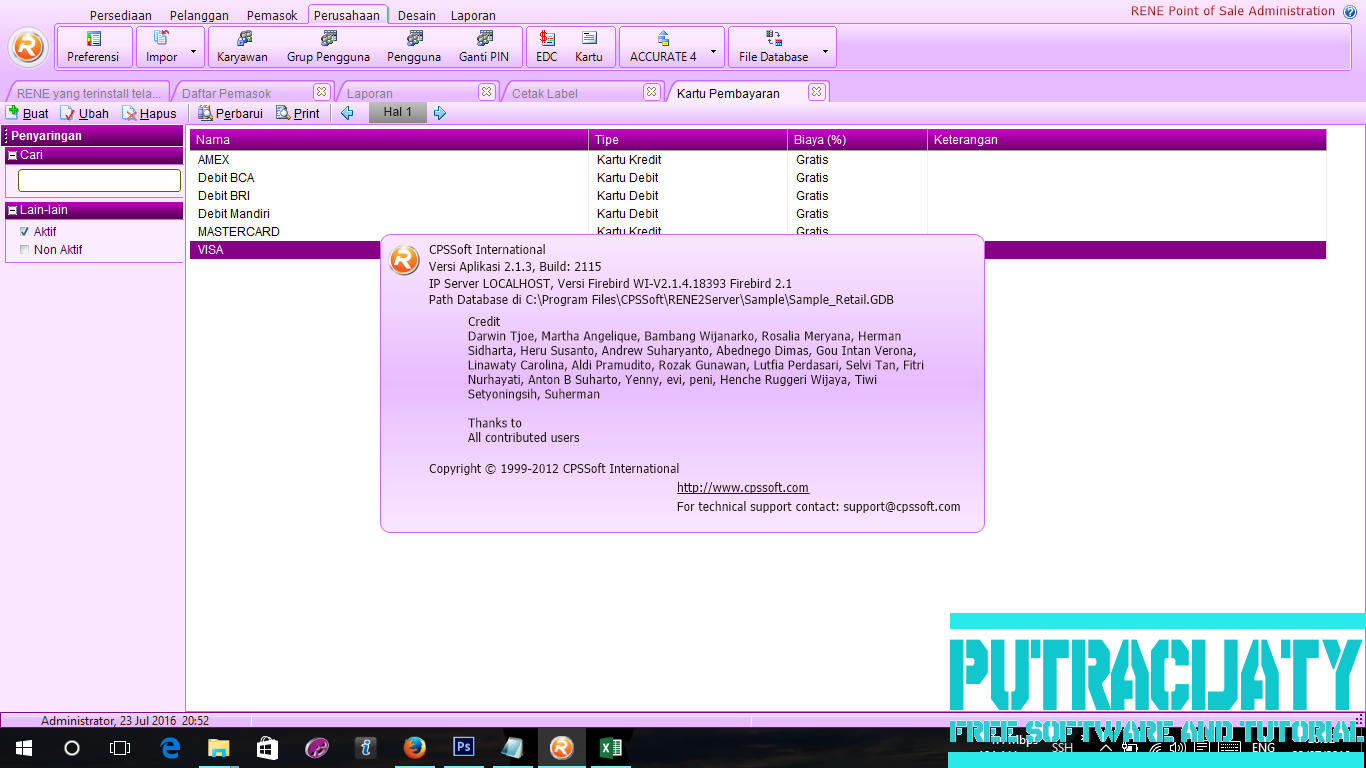1366x768 pixels.
Task: Open the help question mark icon
Action: point(1350,12)
